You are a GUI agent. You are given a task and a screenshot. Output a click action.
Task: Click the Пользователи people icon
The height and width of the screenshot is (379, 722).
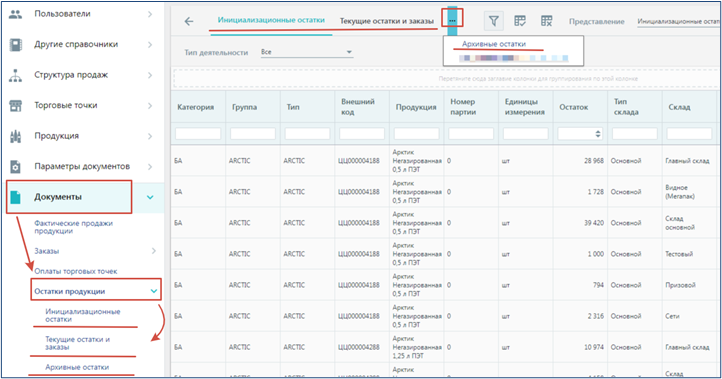tap(15, 14)
